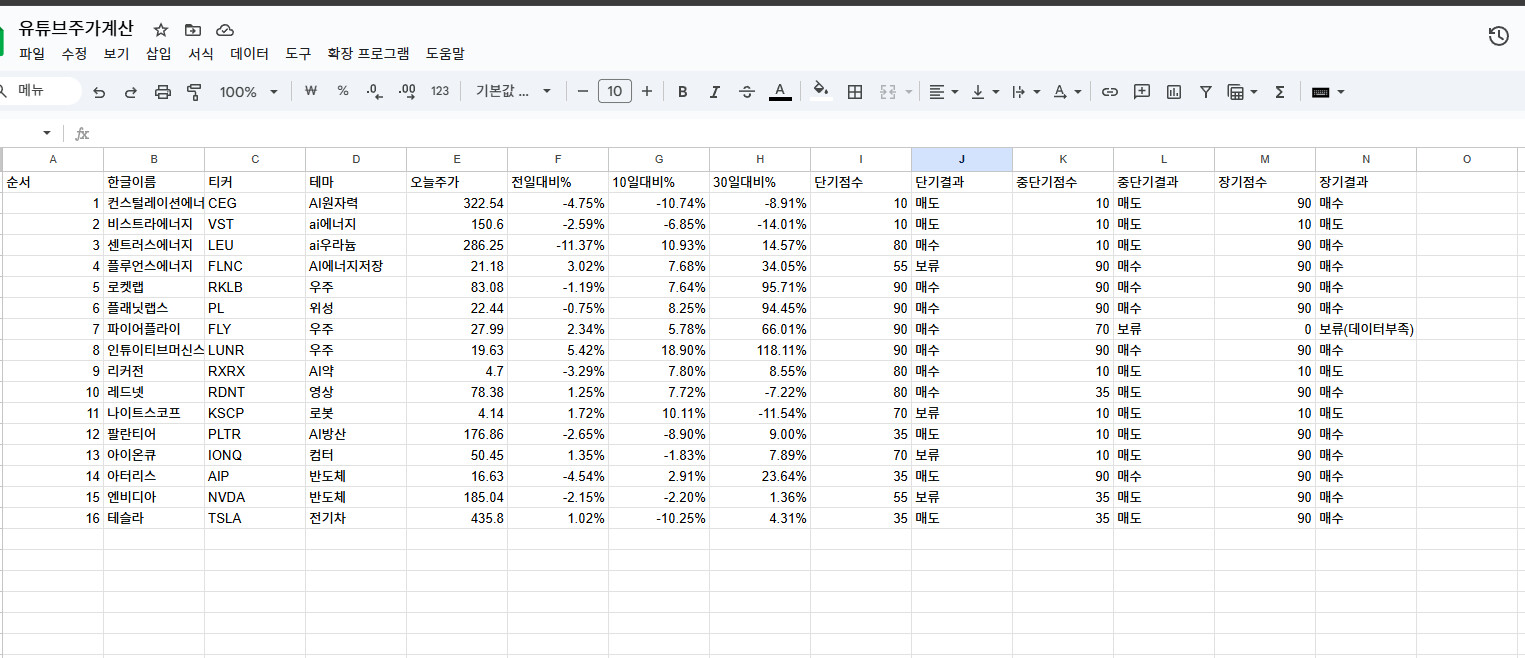The height and width of the screenshot is (658, 1525).
Task: Toggle italic formatting
Action: (714, 92)
